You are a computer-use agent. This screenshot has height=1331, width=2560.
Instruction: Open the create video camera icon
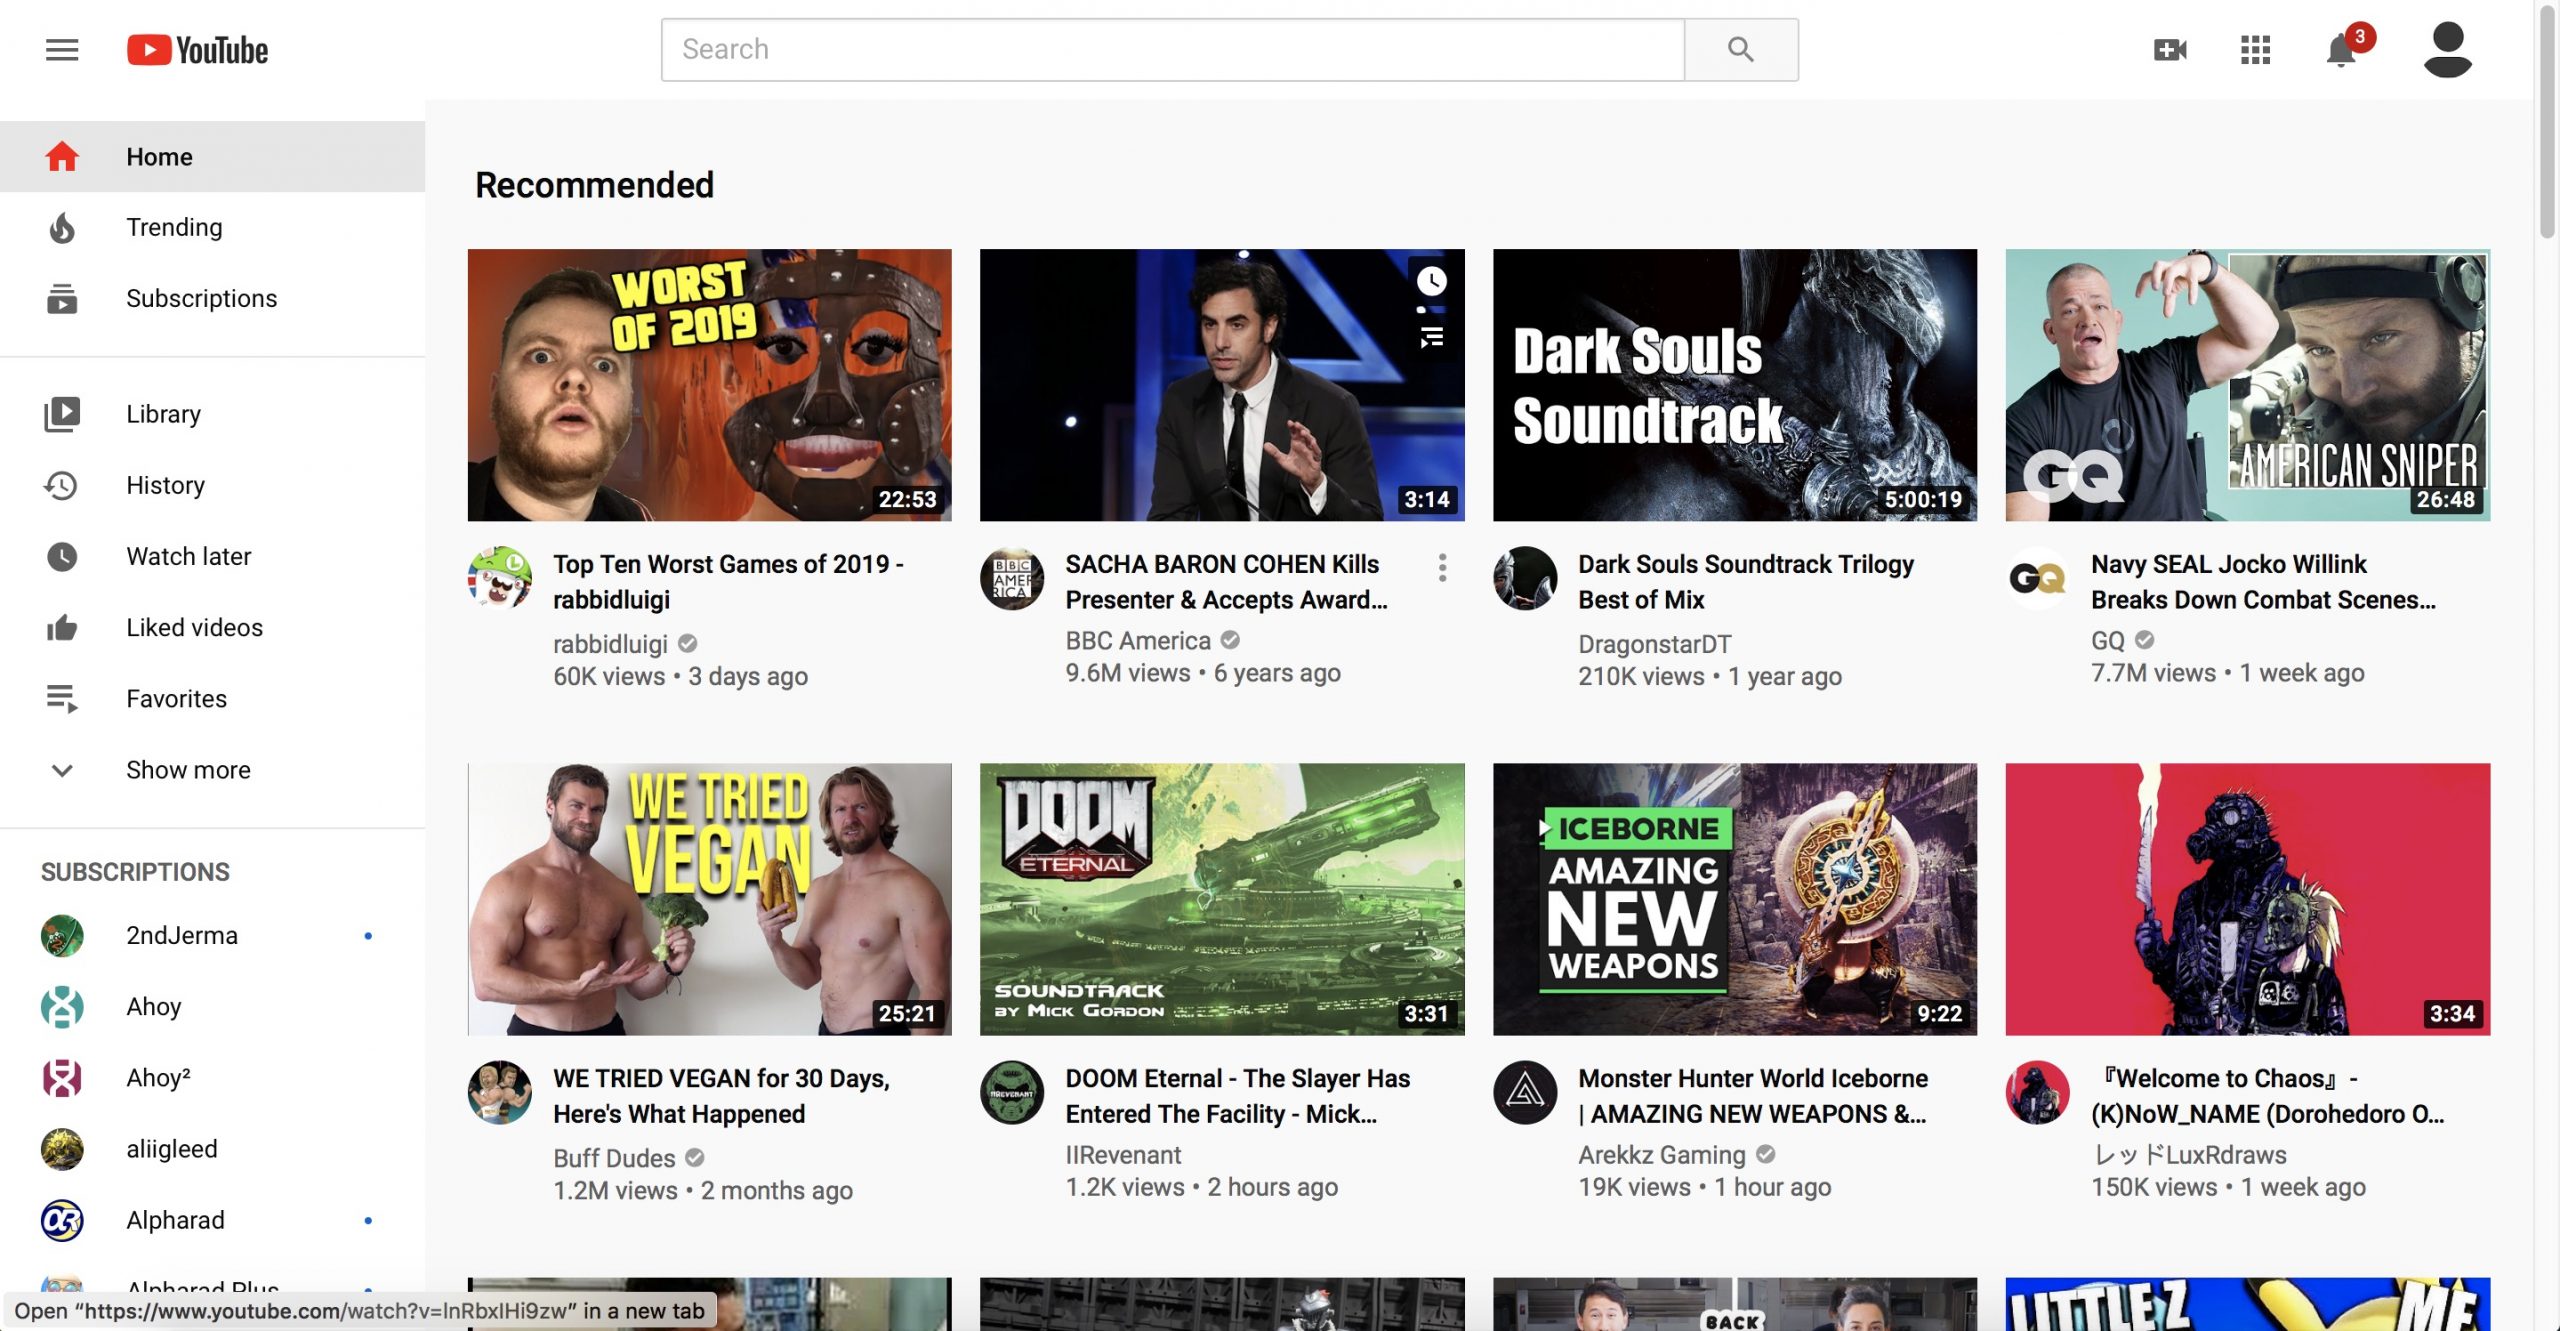click(2170, 50)
